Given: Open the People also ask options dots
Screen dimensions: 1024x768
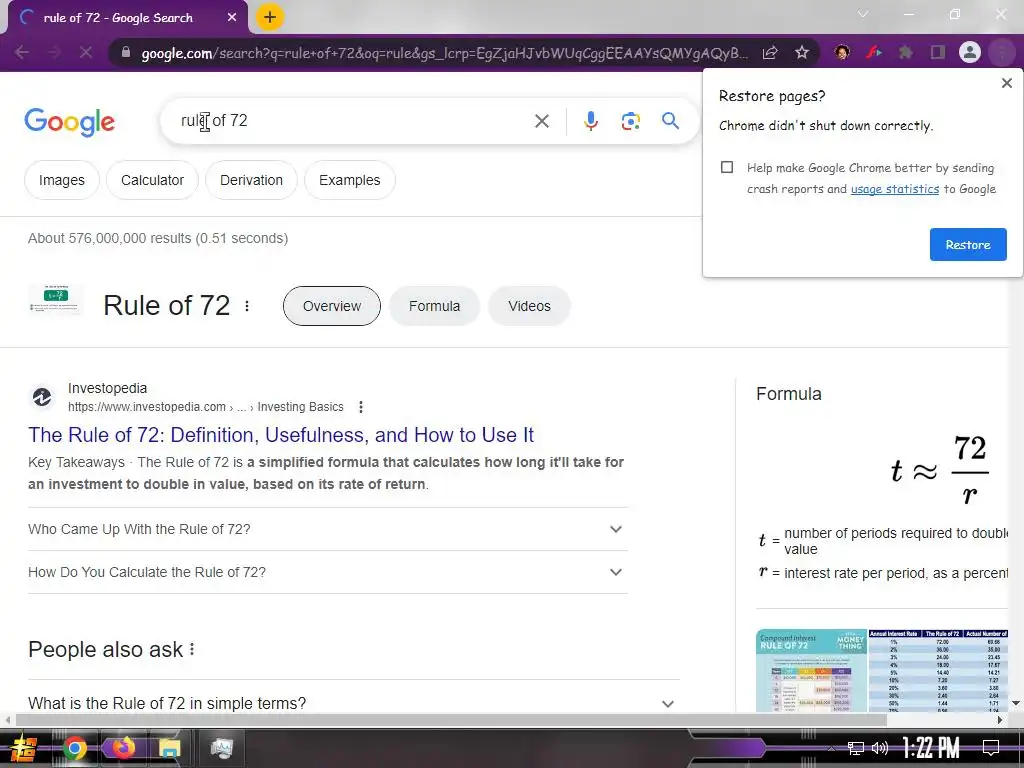Looking at the screenshot, I should (x=192, y=649).
